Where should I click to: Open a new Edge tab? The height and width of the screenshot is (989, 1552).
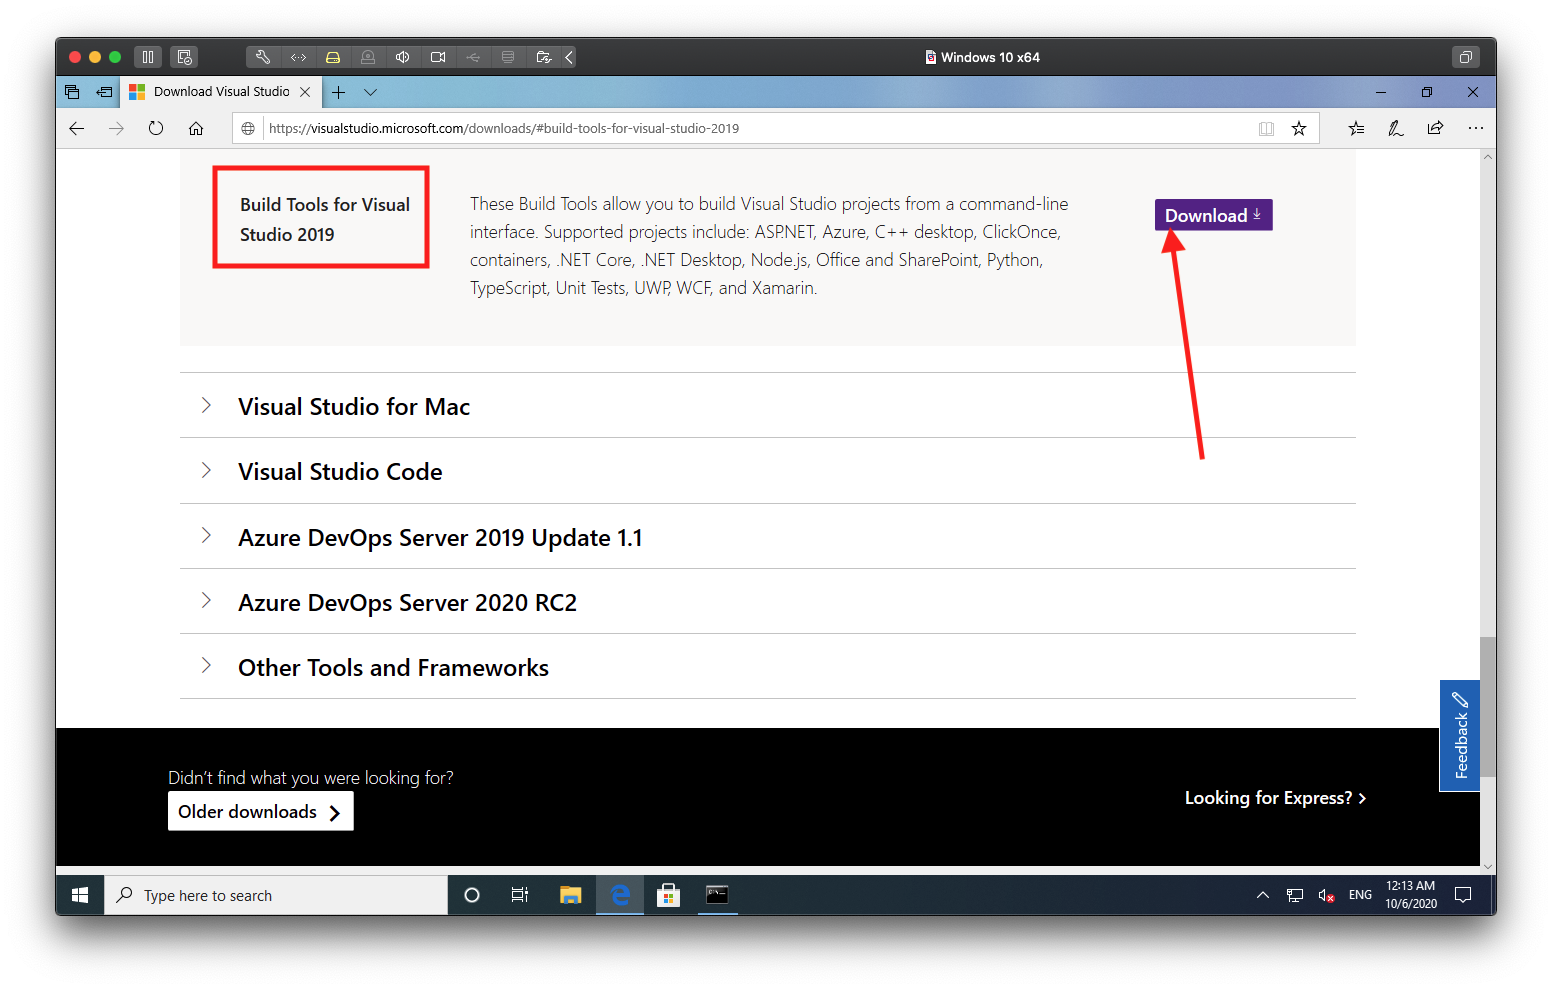pos(339,92)
